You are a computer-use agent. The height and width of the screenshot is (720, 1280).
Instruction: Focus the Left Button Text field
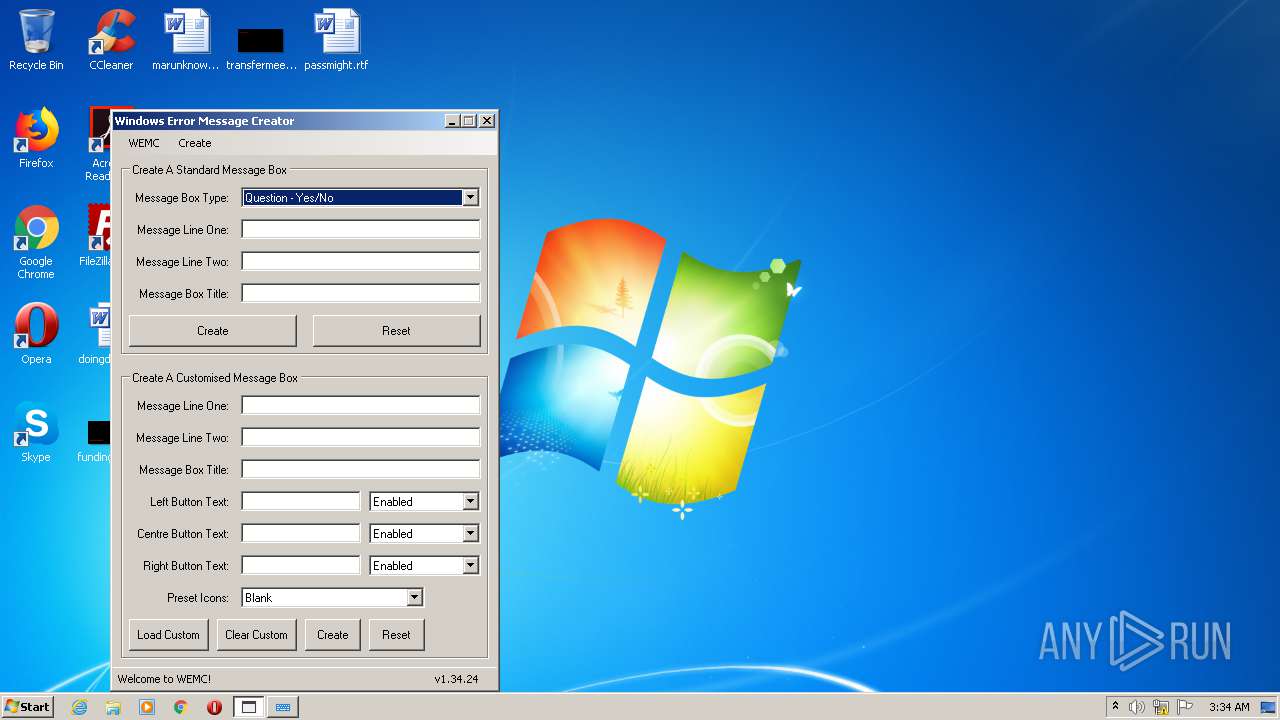click(x=300, y=502)
